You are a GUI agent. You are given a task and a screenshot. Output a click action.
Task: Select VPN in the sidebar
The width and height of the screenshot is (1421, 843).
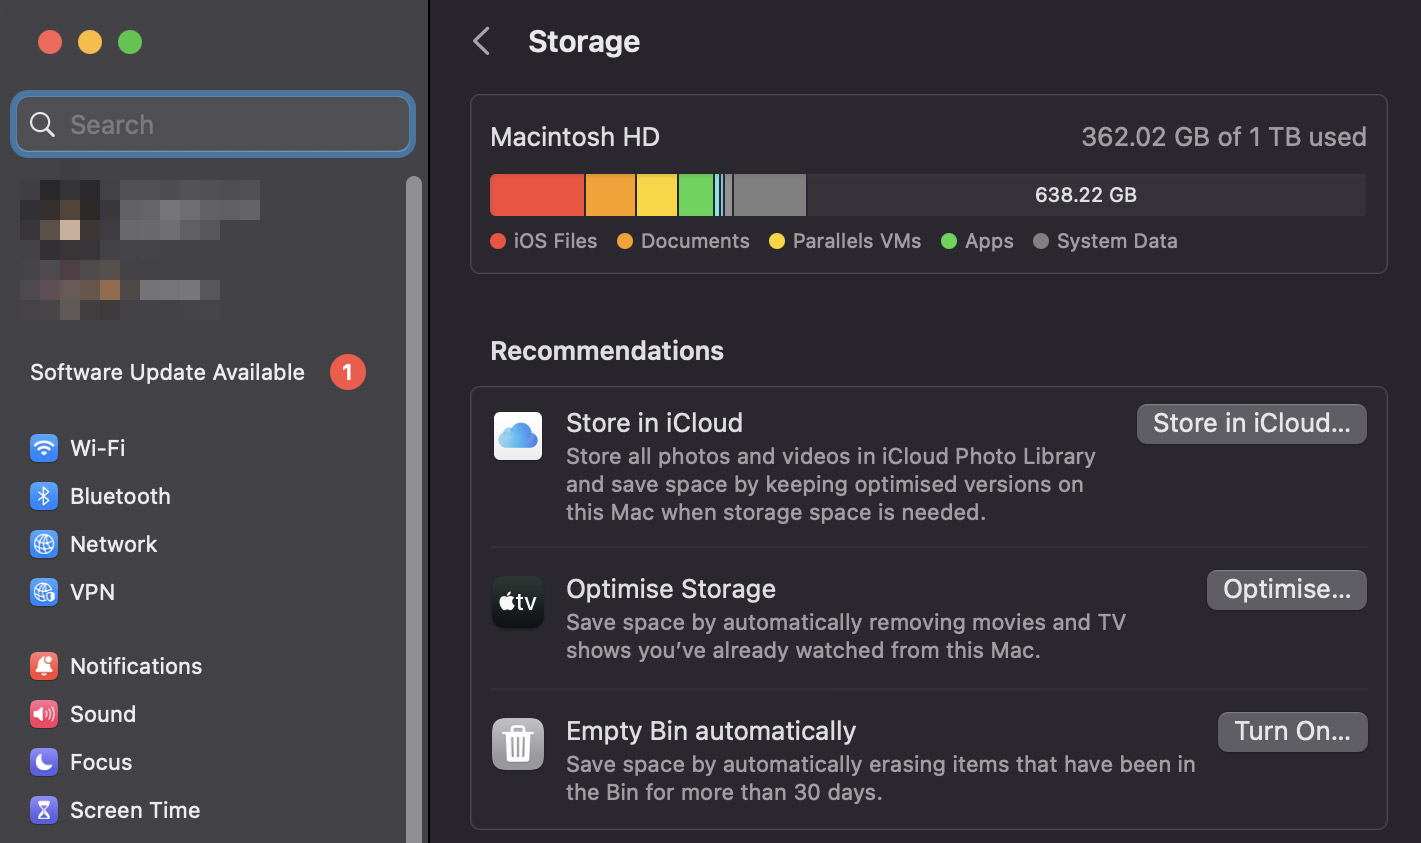92,592
